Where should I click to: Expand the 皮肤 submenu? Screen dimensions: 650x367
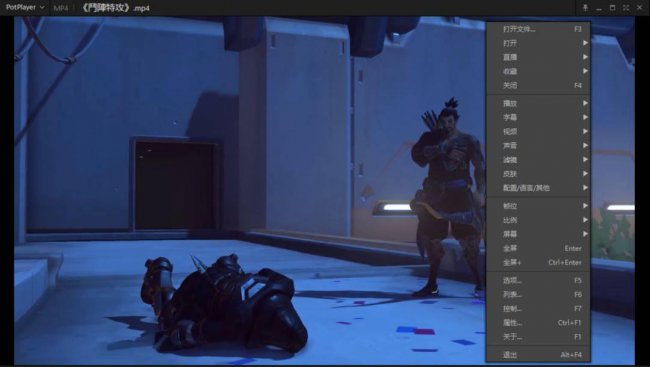[538, 174]
